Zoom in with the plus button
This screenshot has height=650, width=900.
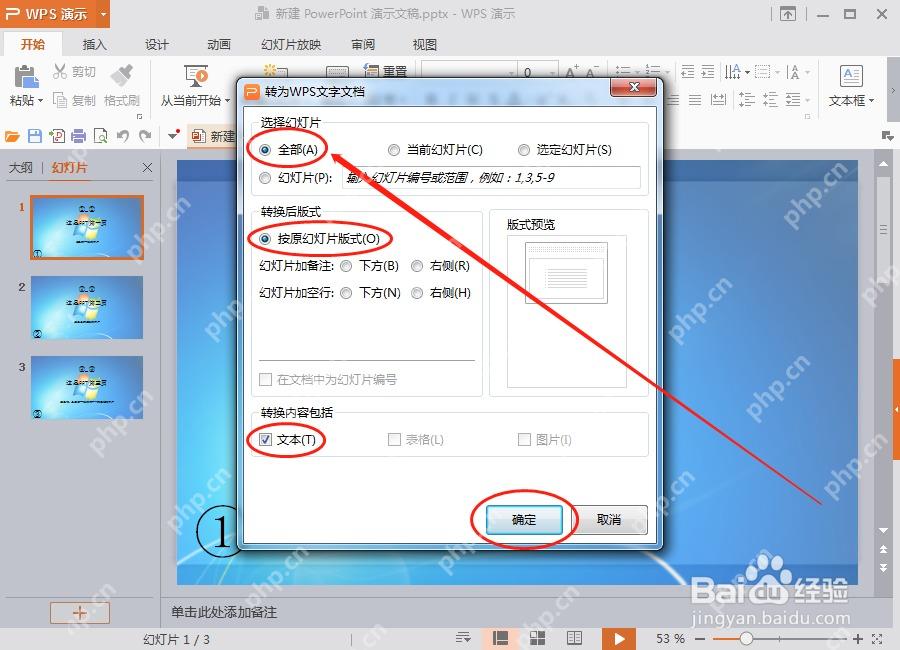tap(858, 639)
